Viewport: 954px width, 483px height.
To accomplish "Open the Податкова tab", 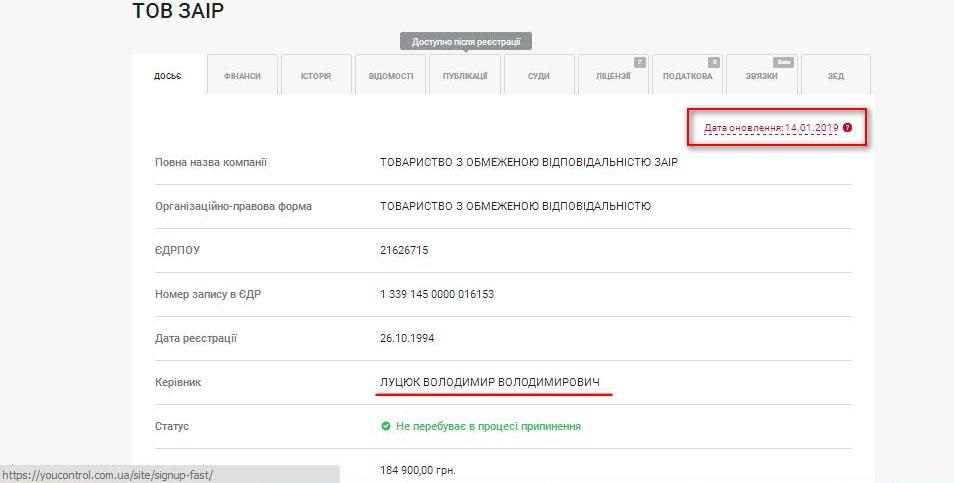I will [x=687, y=76].
